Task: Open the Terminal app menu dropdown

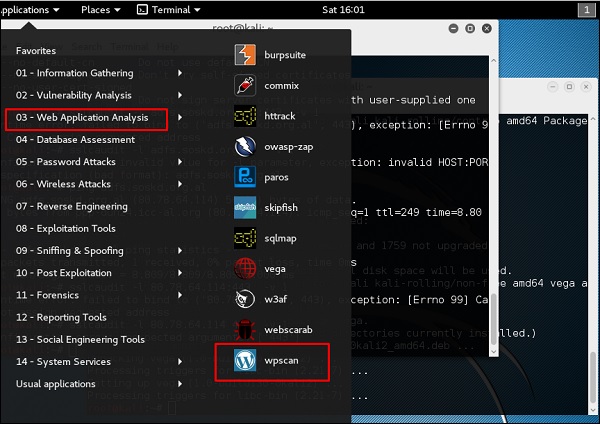Action: click(169, 10)
